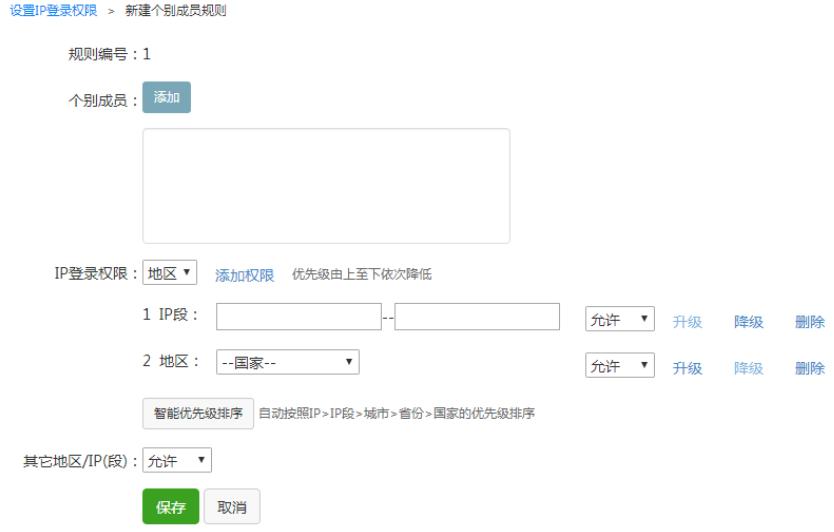Click the 智能优先级排序 button
This screenshot has width=834, height=532.
pyautogui.click(x=198, y=413)
